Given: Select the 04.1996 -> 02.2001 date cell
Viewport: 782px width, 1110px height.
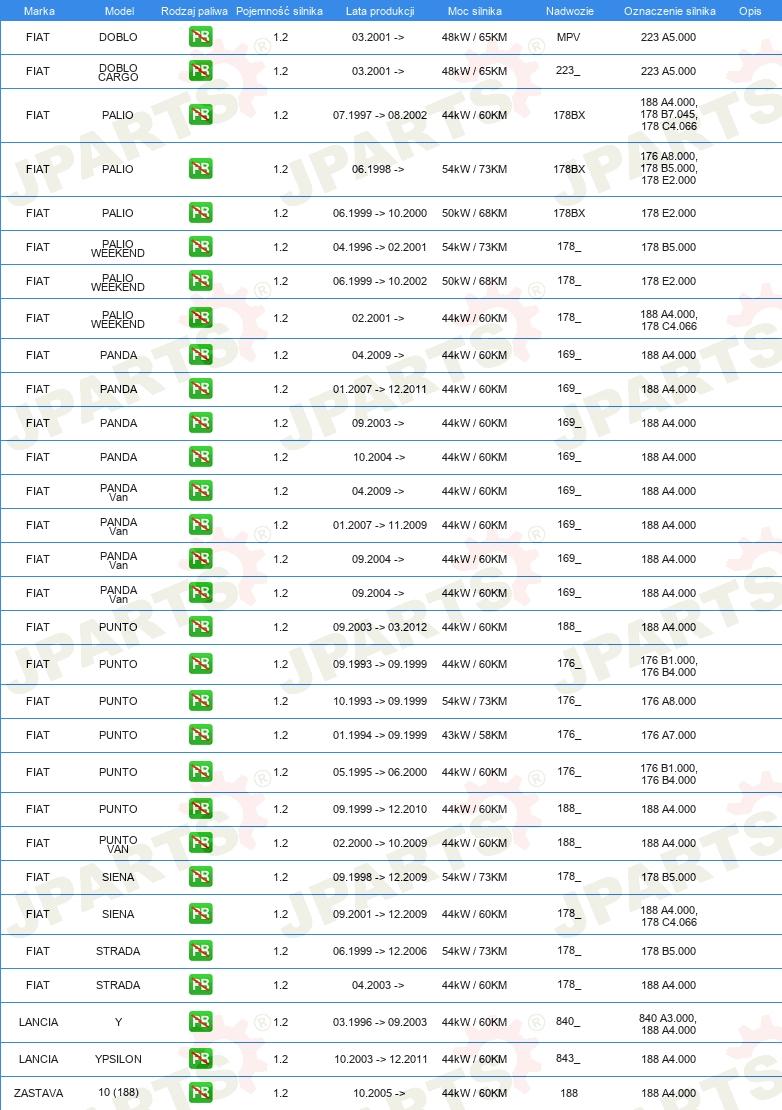Looking at the screenshot, I should 380,246.
